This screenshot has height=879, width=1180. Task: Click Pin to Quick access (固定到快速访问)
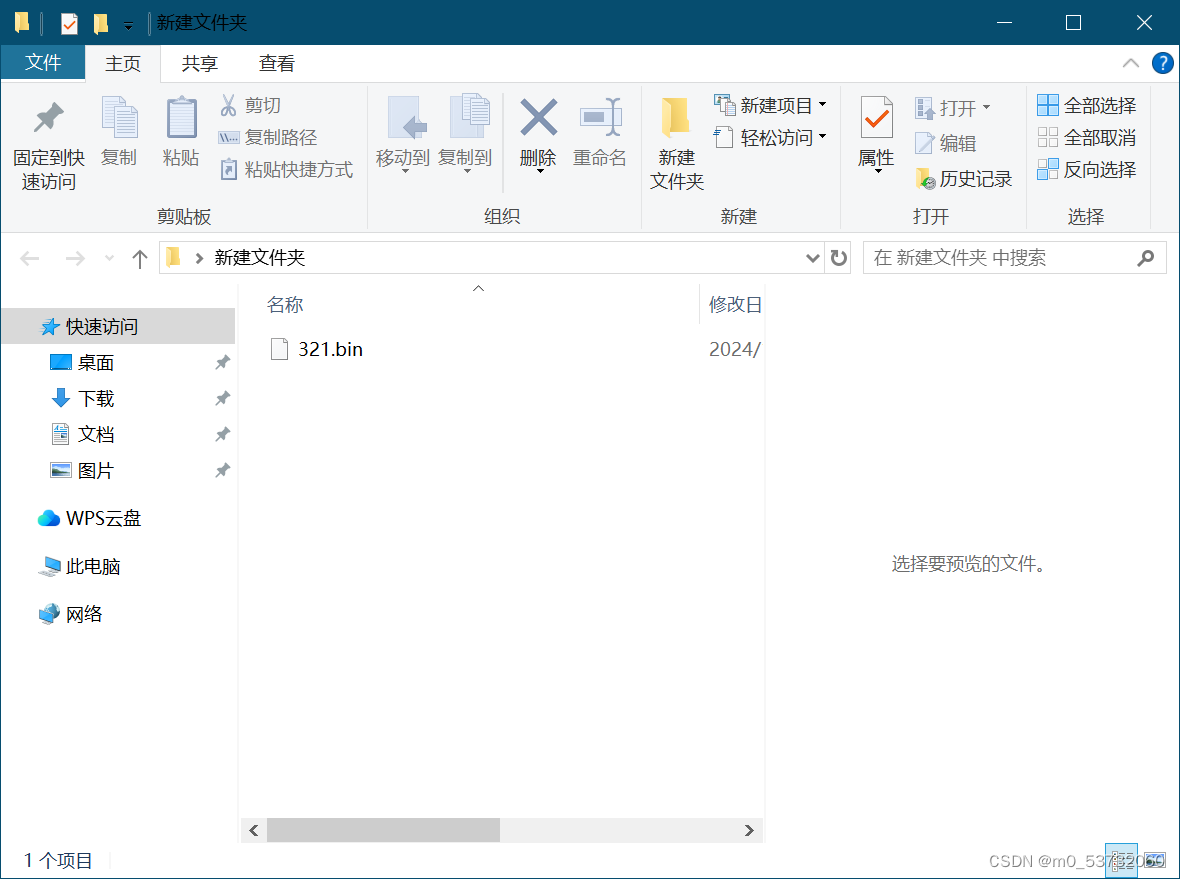click(x=49, y=146)
